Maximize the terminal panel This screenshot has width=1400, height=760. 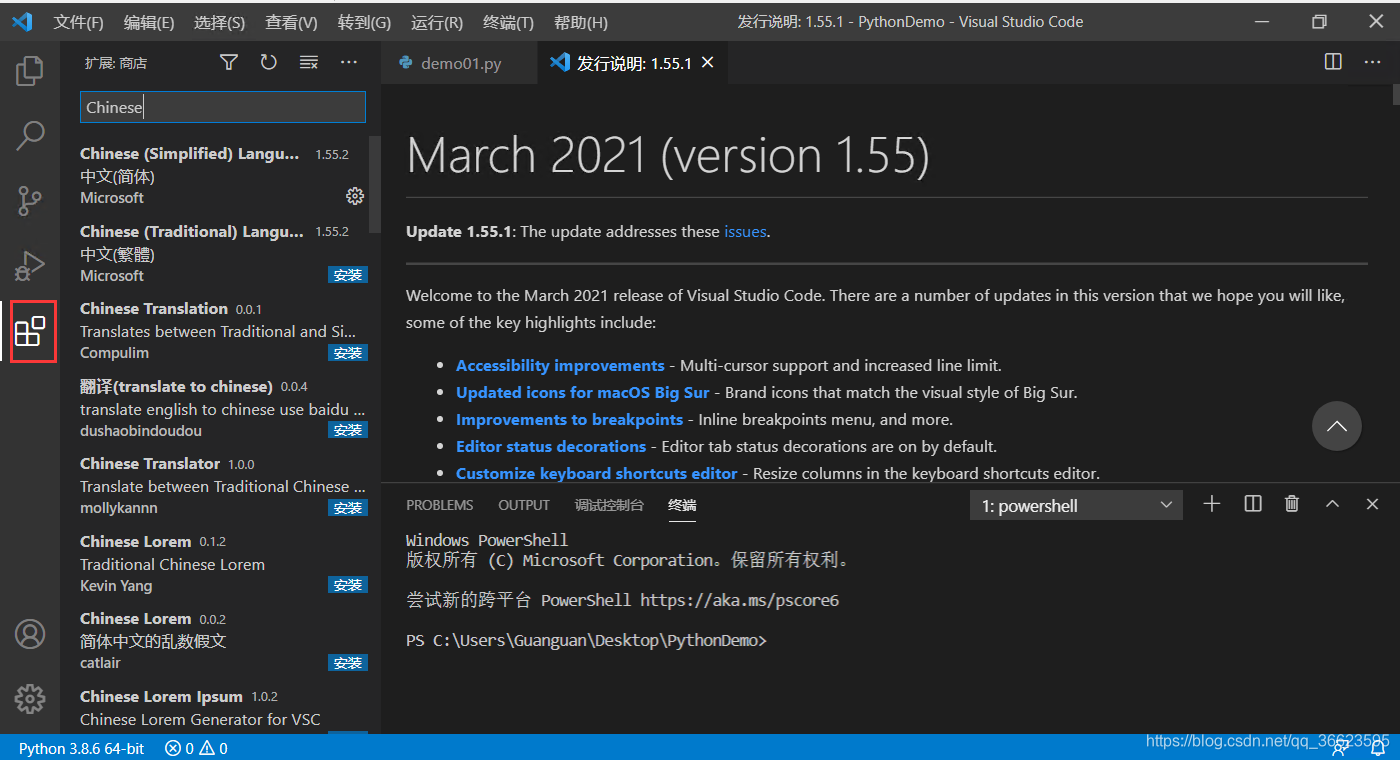(x=1332, y=504)
